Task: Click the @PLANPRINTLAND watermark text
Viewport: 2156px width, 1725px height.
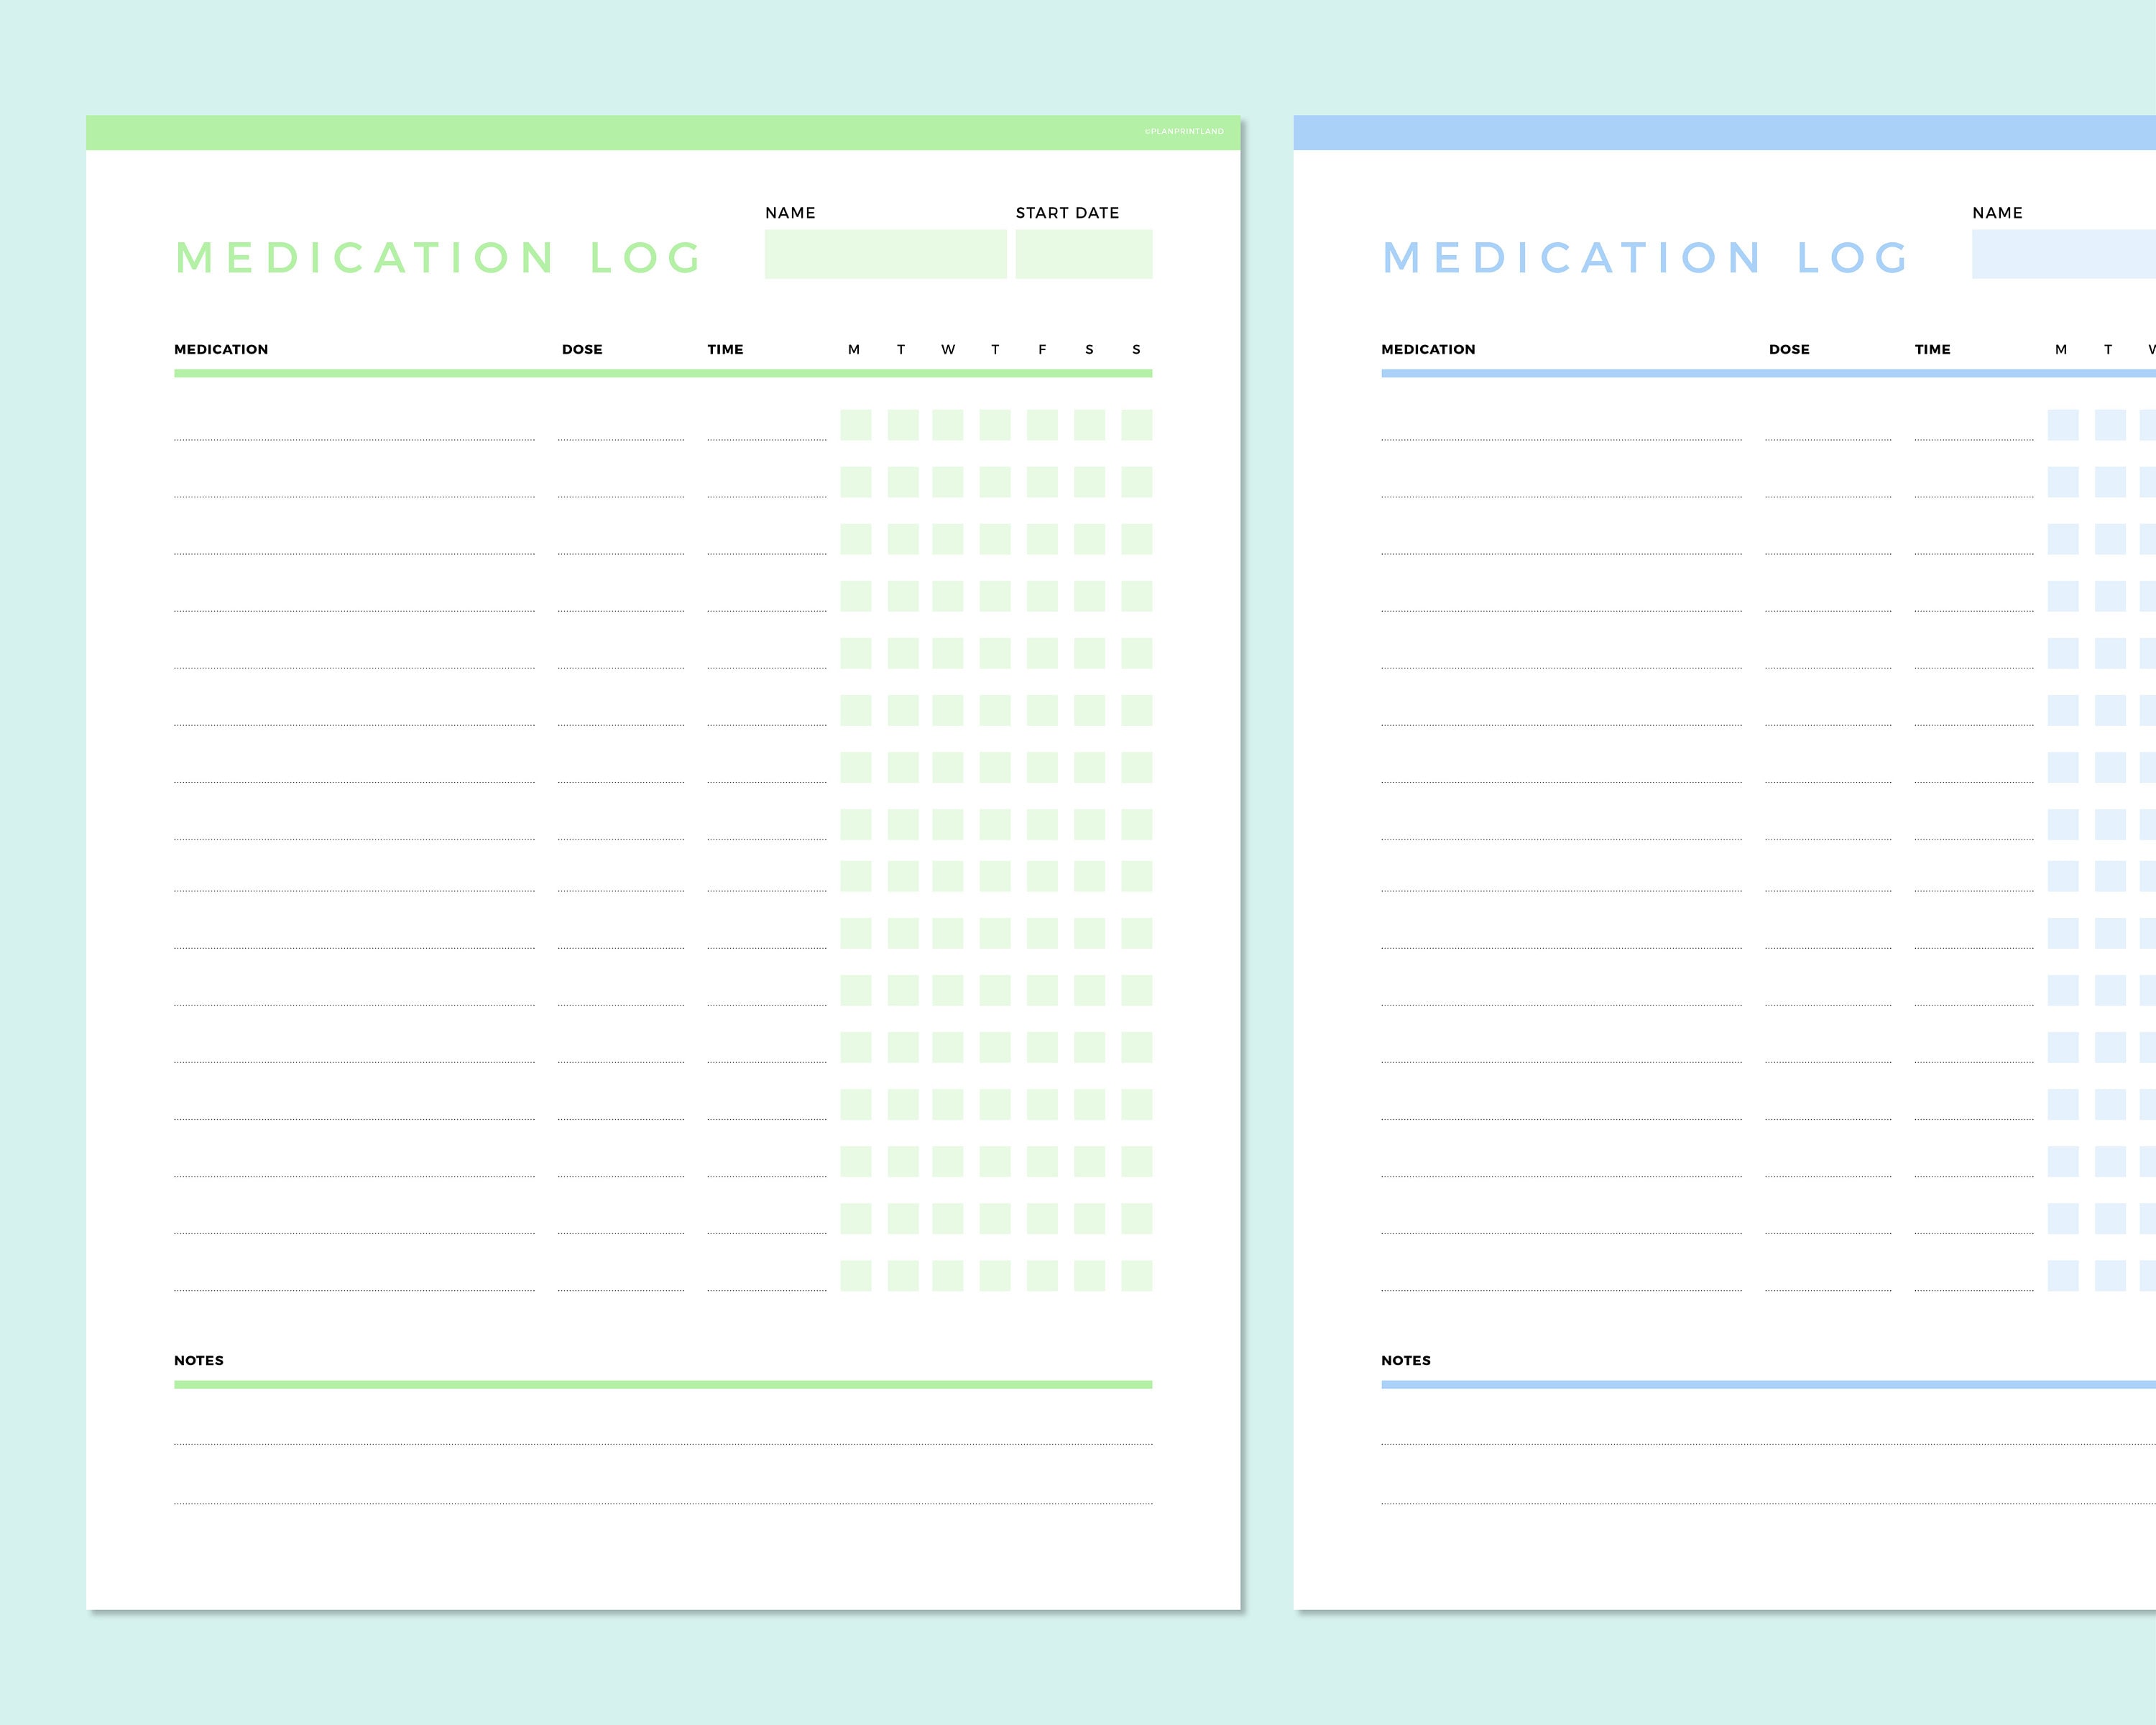Action: point(1185,130)
